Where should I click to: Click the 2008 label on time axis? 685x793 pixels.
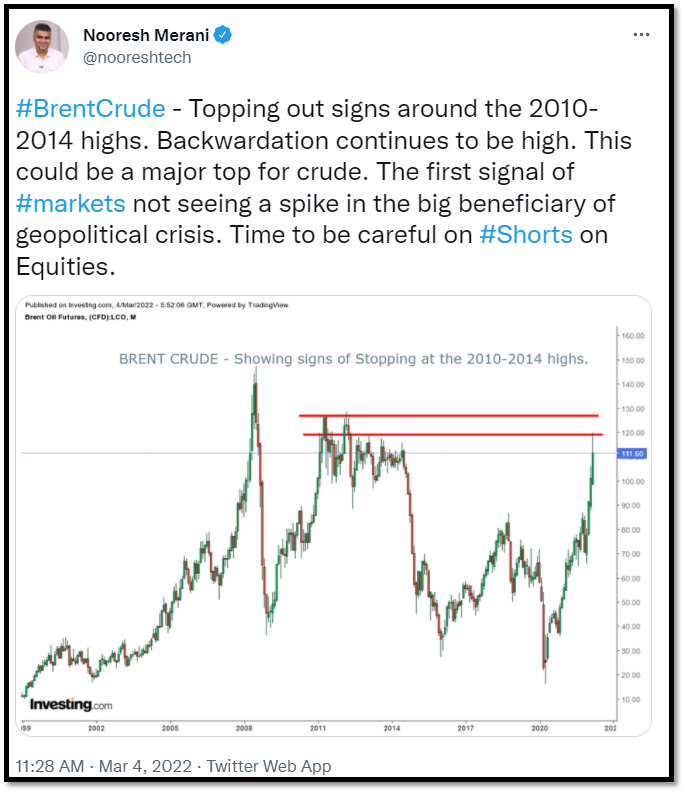tap(244, 728)
